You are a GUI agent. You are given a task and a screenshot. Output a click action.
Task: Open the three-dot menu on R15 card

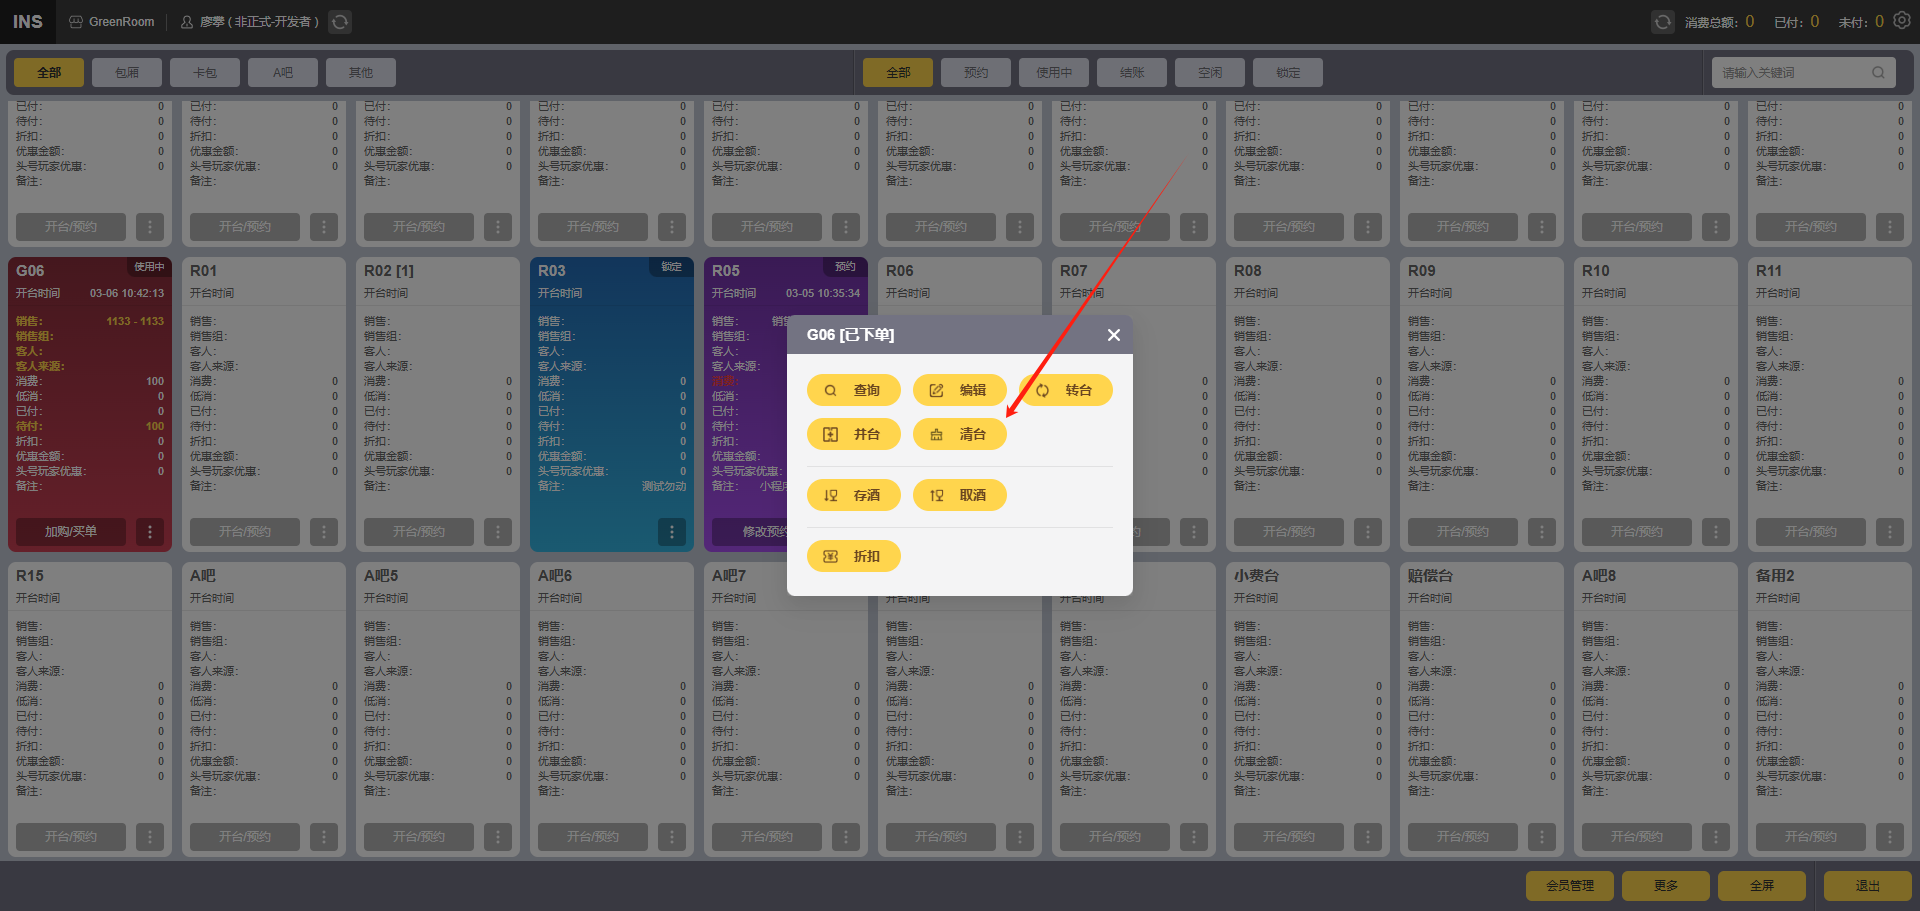tap(150, 837)
